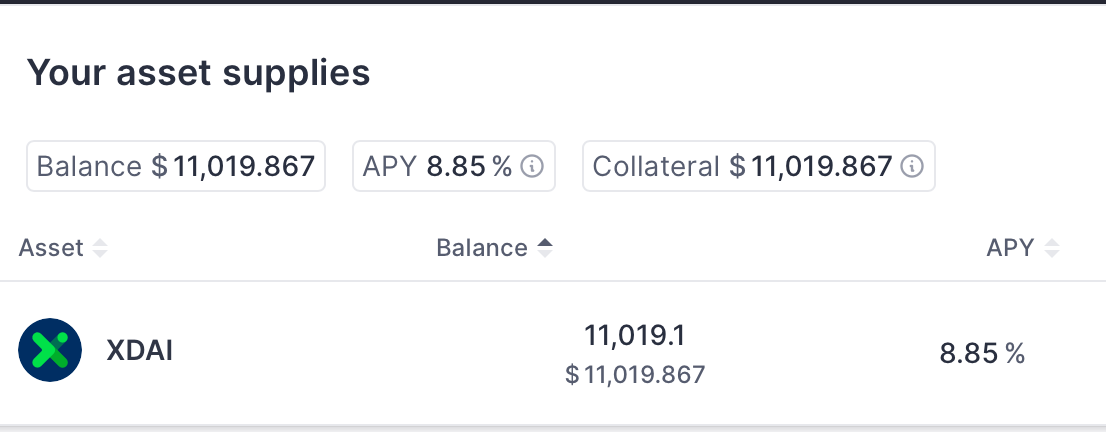
Task: Click the sort arrows beside Asset header
Action: point(100,249)
